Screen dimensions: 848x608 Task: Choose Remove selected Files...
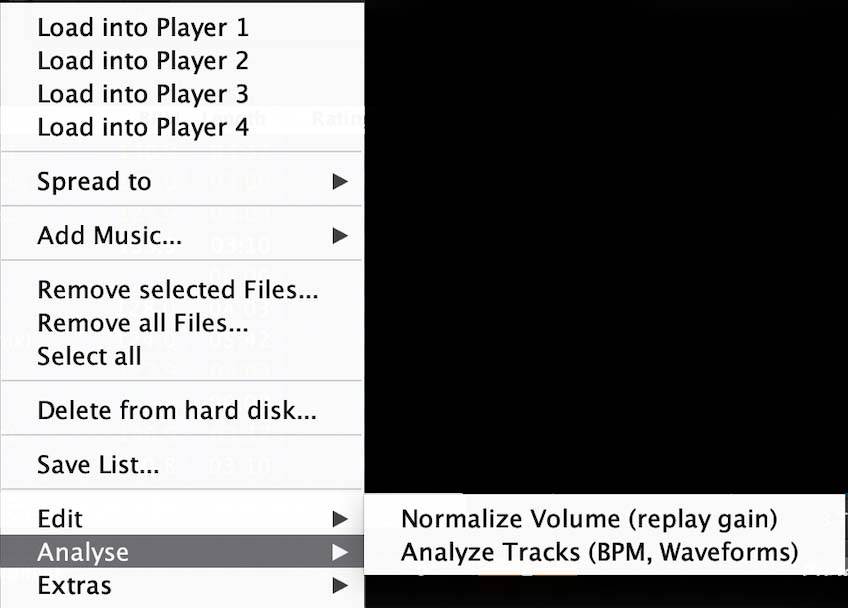[178, 290]
